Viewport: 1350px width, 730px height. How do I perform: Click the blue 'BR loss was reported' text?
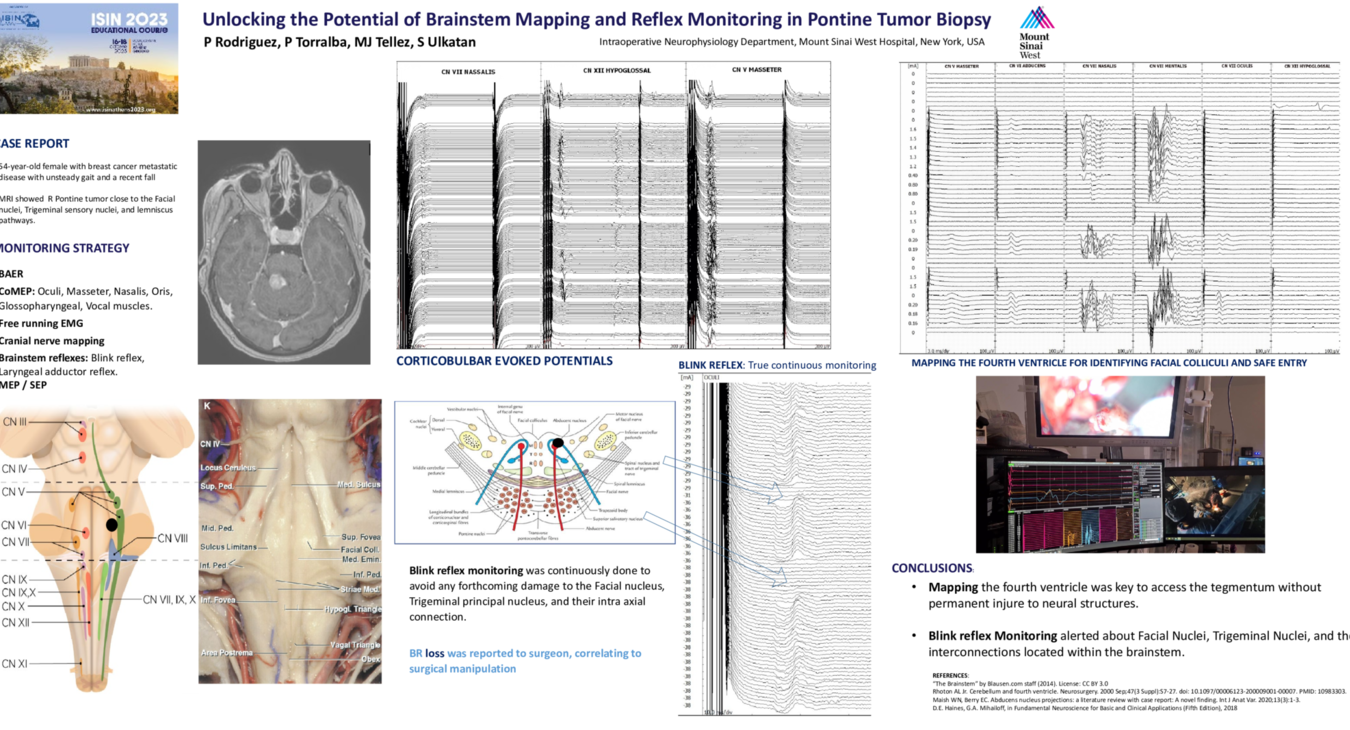pyautogui.click(x=525, y=660)
